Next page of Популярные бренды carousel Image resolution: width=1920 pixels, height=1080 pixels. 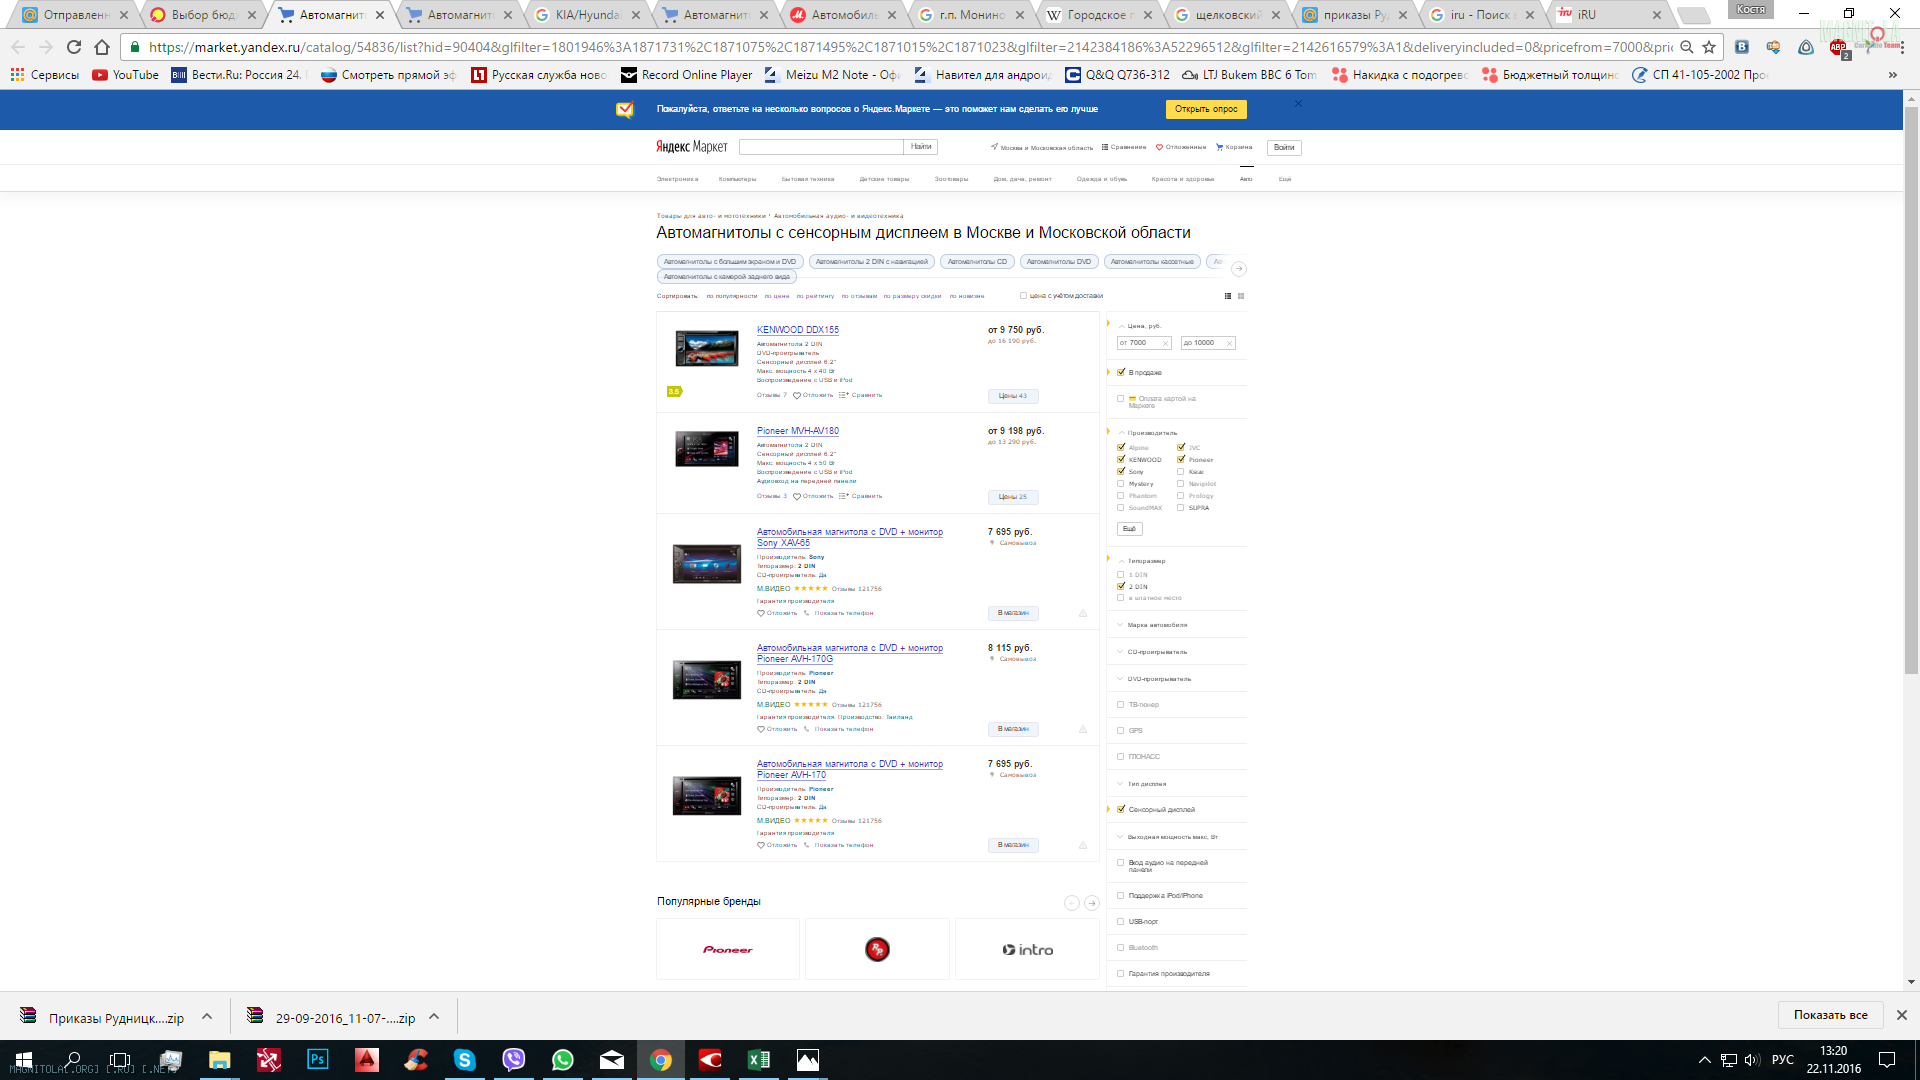(x=1091, y=903)
